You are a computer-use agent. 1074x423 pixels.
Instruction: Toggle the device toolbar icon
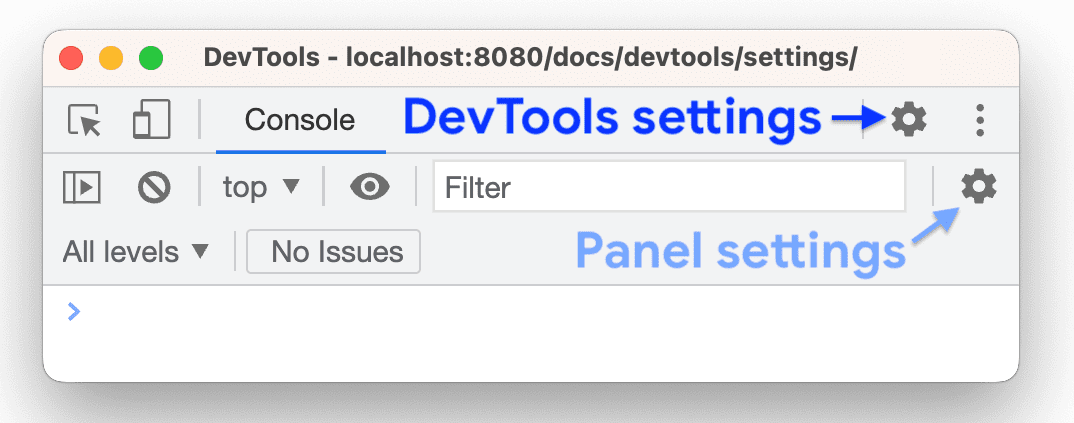click(x=151, y=121)
